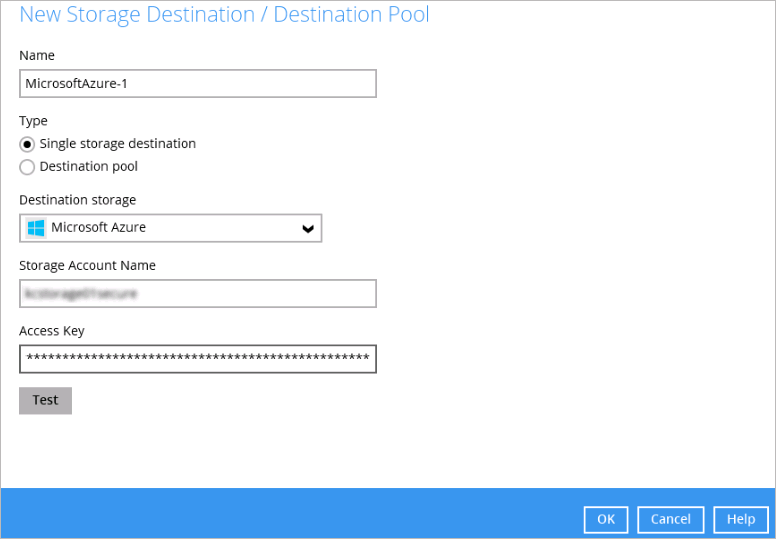776x539 pixels.
Task: Click the Storage Account Name label
Action: tap(88, 265)
